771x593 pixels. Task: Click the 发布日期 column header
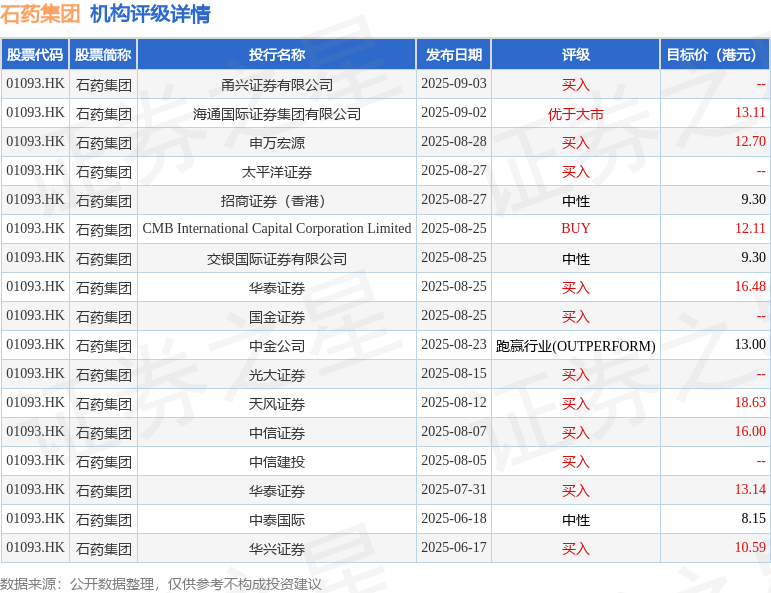454,54
